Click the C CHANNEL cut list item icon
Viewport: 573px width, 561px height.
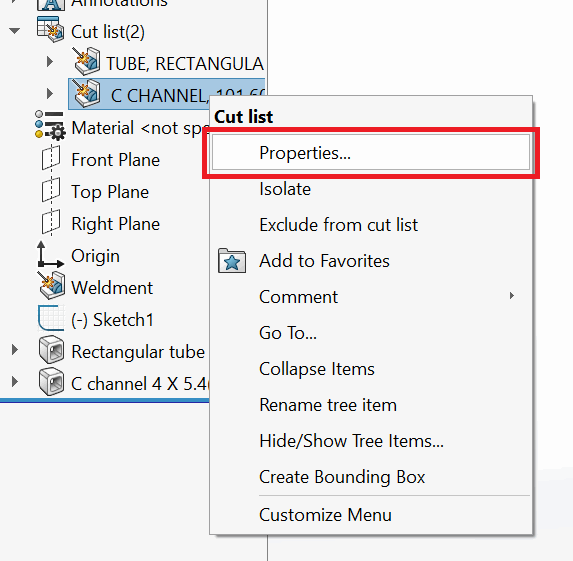click(86, 94)
